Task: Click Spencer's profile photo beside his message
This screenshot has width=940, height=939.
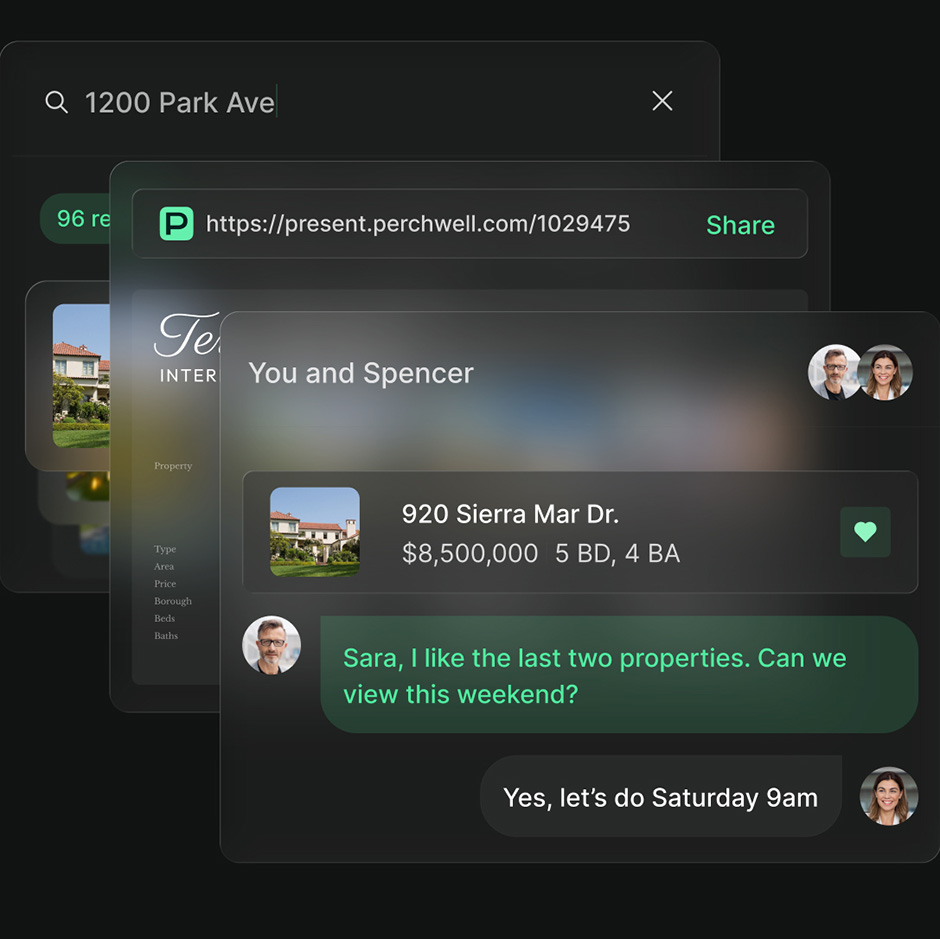Action: pyautogui.click(x=271, y=644)
